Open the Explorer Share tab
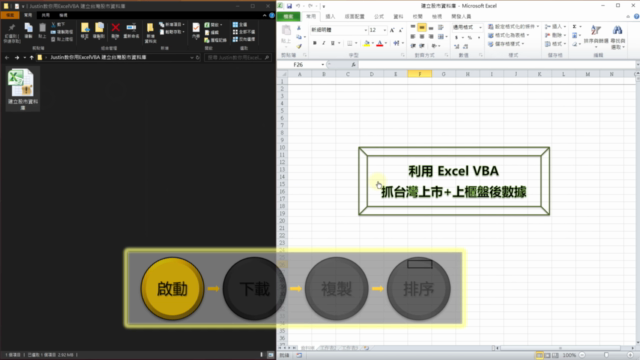Image resolution: width=640 pixels, height=360 pixels. point(45,15)
